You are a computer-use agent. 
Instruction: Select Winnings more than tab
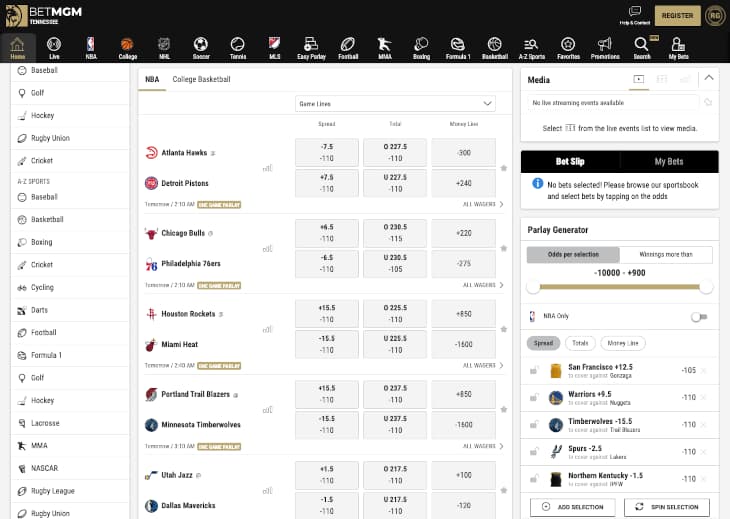pyautogui.click(x=666, y=255)
